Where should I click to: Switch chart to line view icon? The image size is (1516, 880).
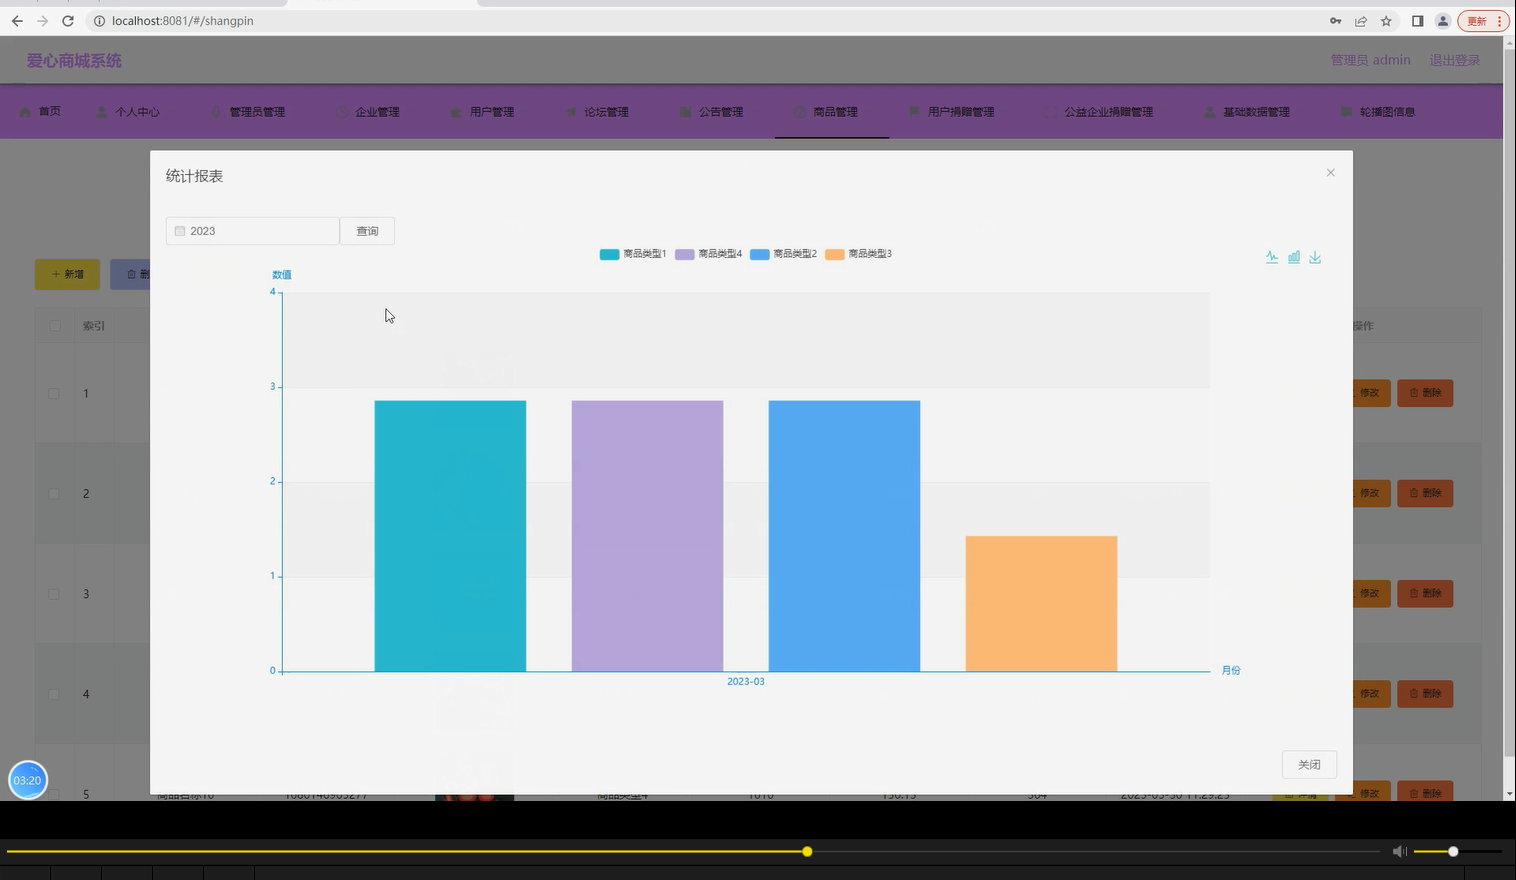1272,257
